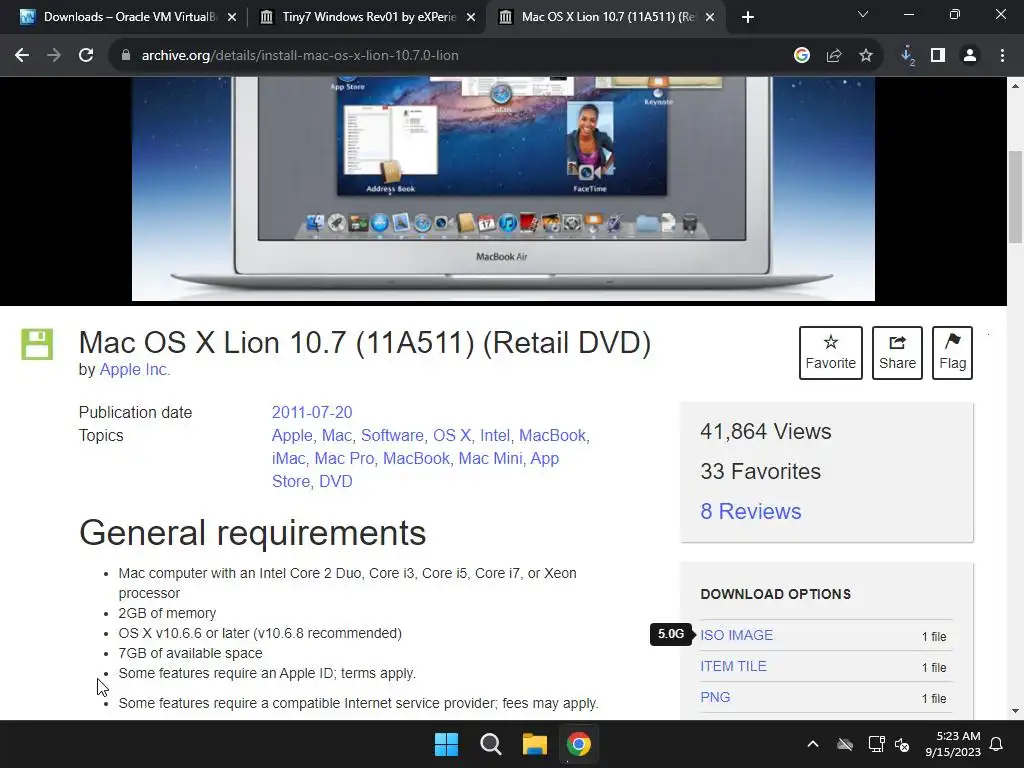Click publication date 2011-07-20

pyautogui.click(x=312, y=413)
